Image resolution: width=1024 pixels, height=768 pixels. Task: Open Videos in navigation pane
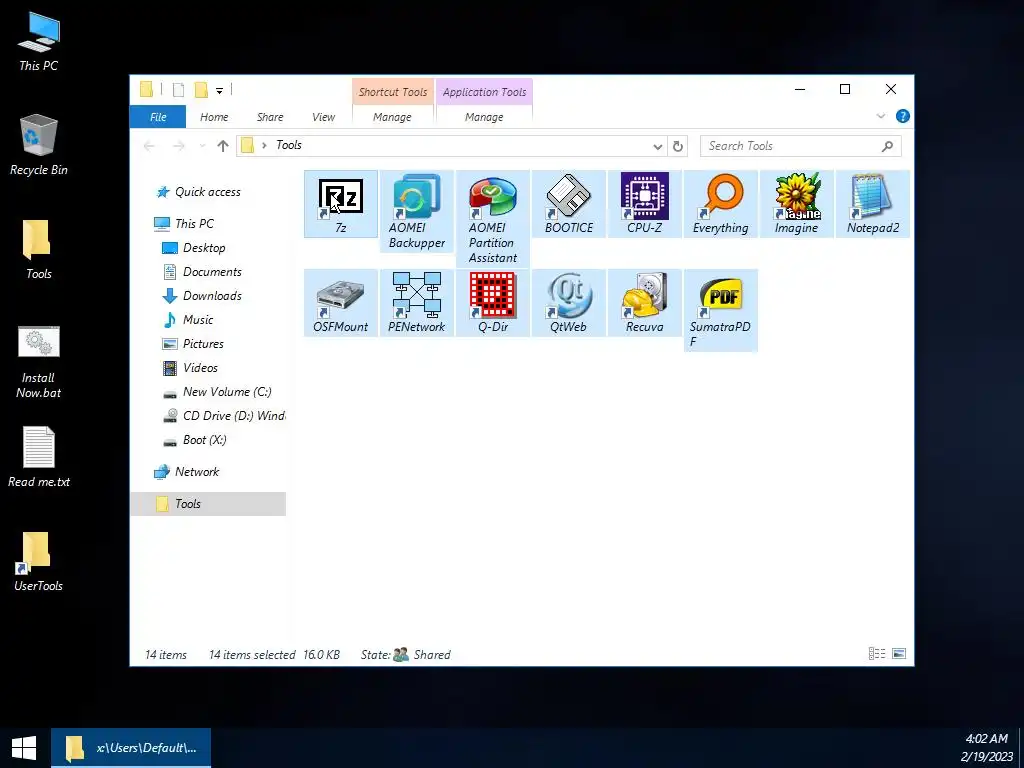(200, 368)
